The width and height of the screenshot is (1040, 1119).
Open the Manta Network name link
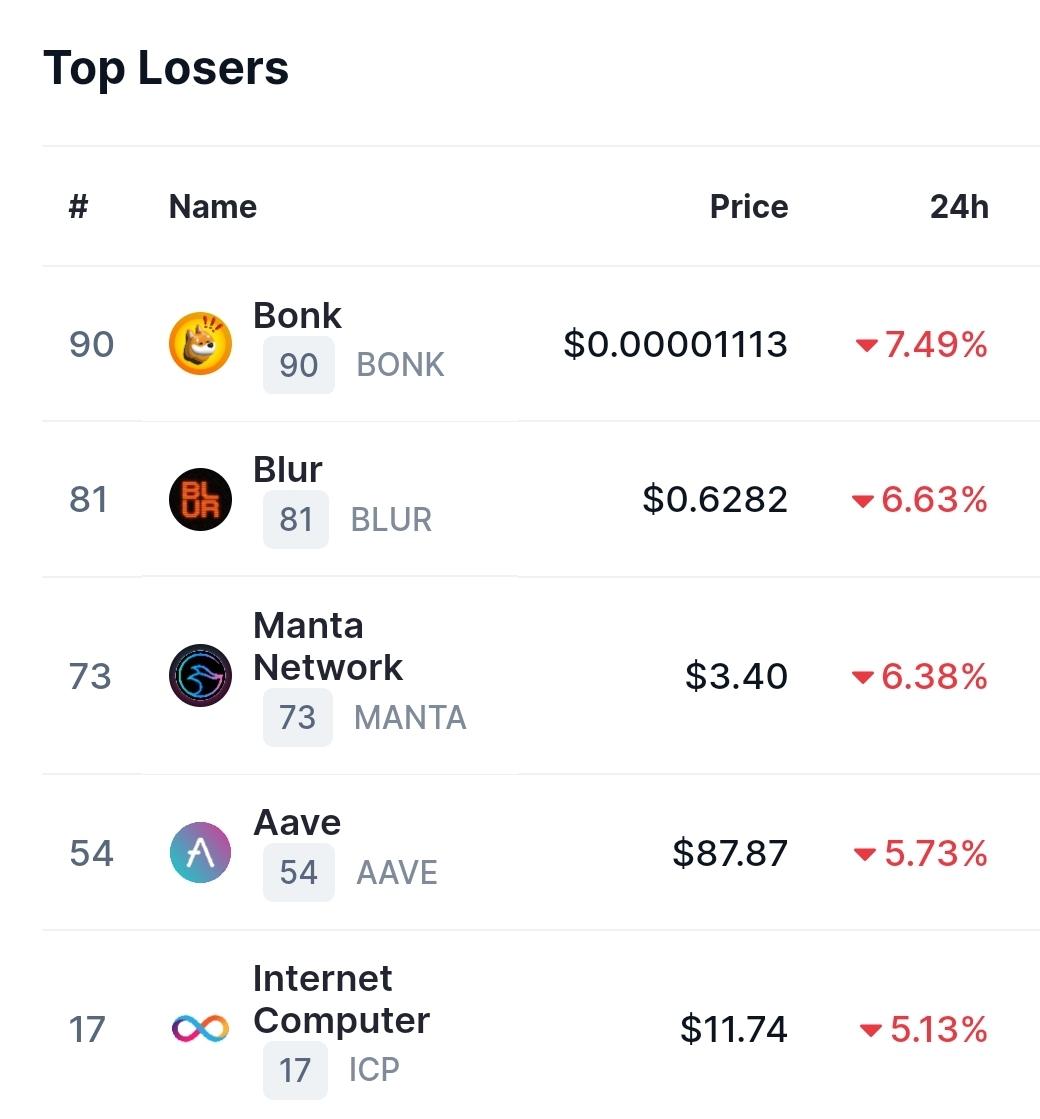pos(328,647)
